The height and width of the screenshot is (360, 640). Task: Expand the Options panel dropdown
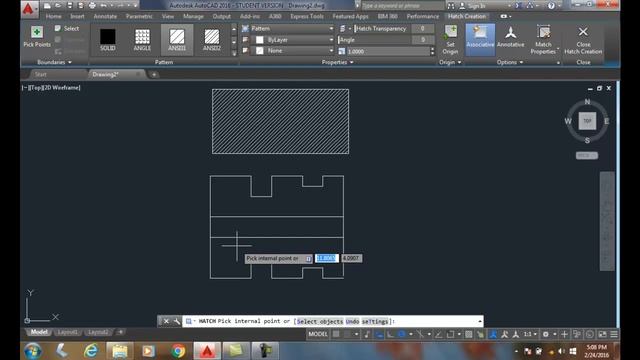click(510, 62)
